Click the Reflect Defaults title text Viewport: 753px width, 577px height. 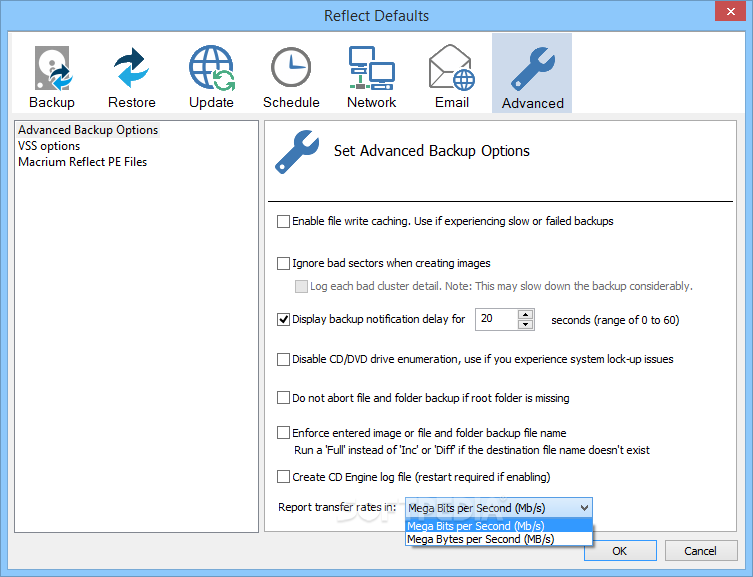coord(376,16)
